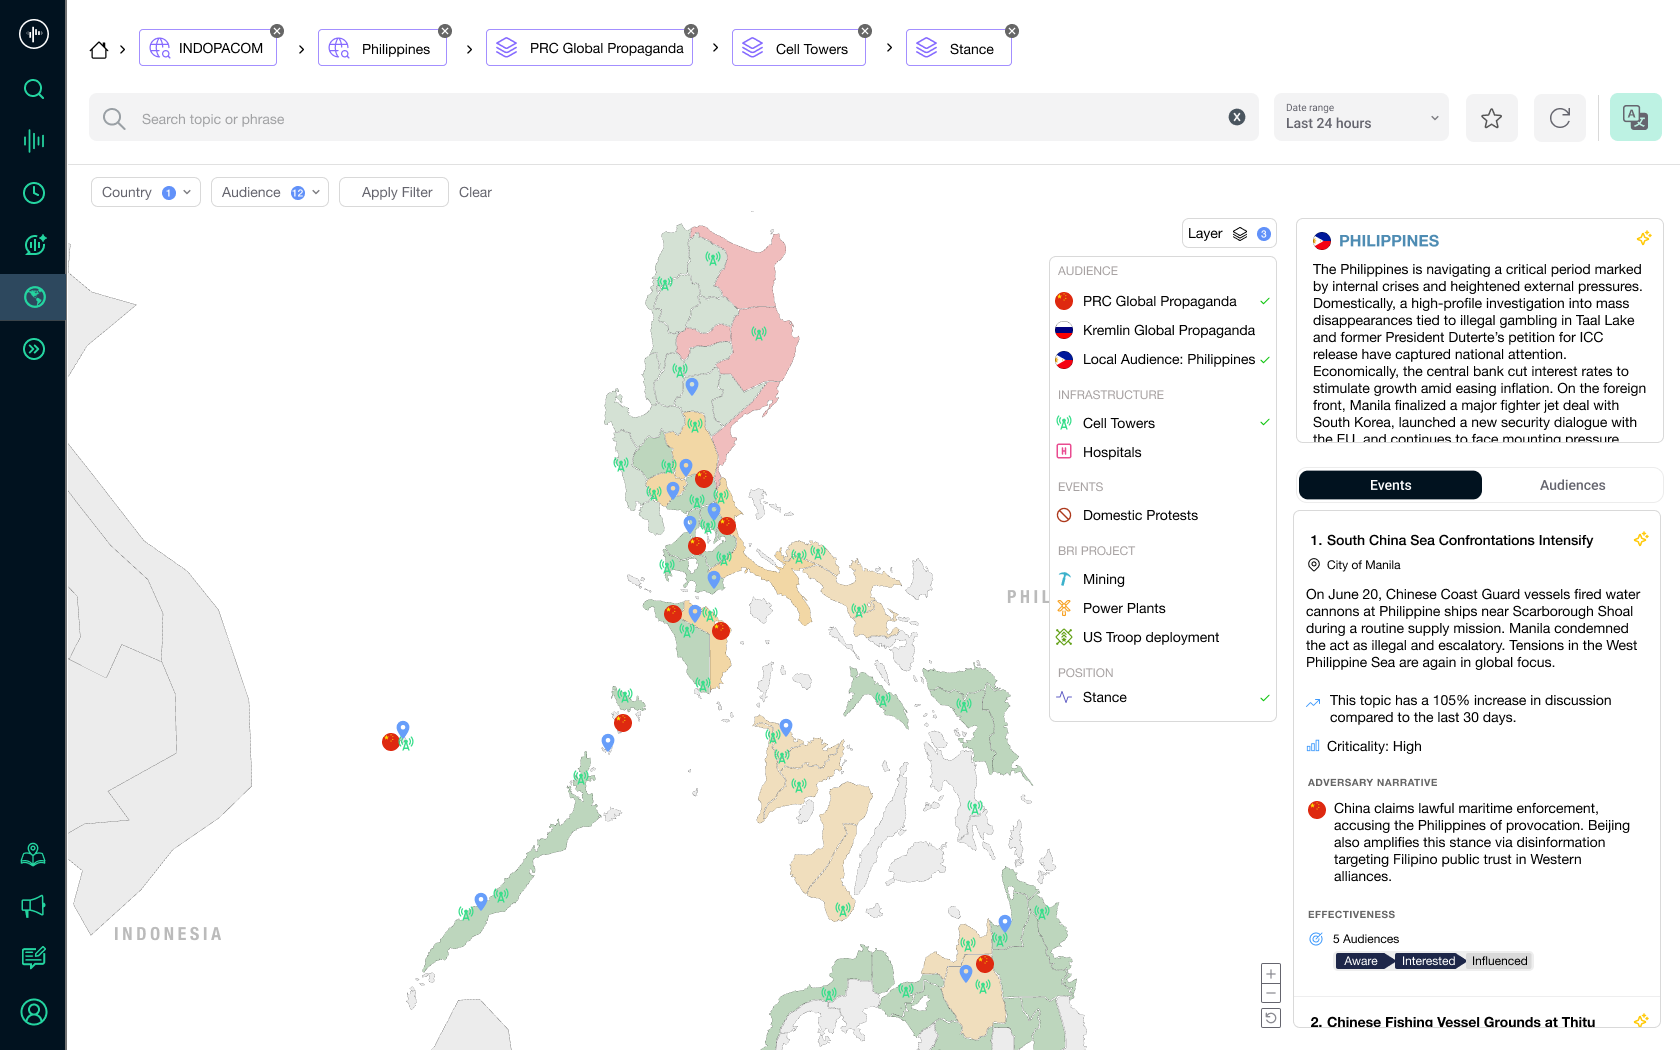Click the refresh icon button
The image size is (1680, 1050).
[1559, 118]
